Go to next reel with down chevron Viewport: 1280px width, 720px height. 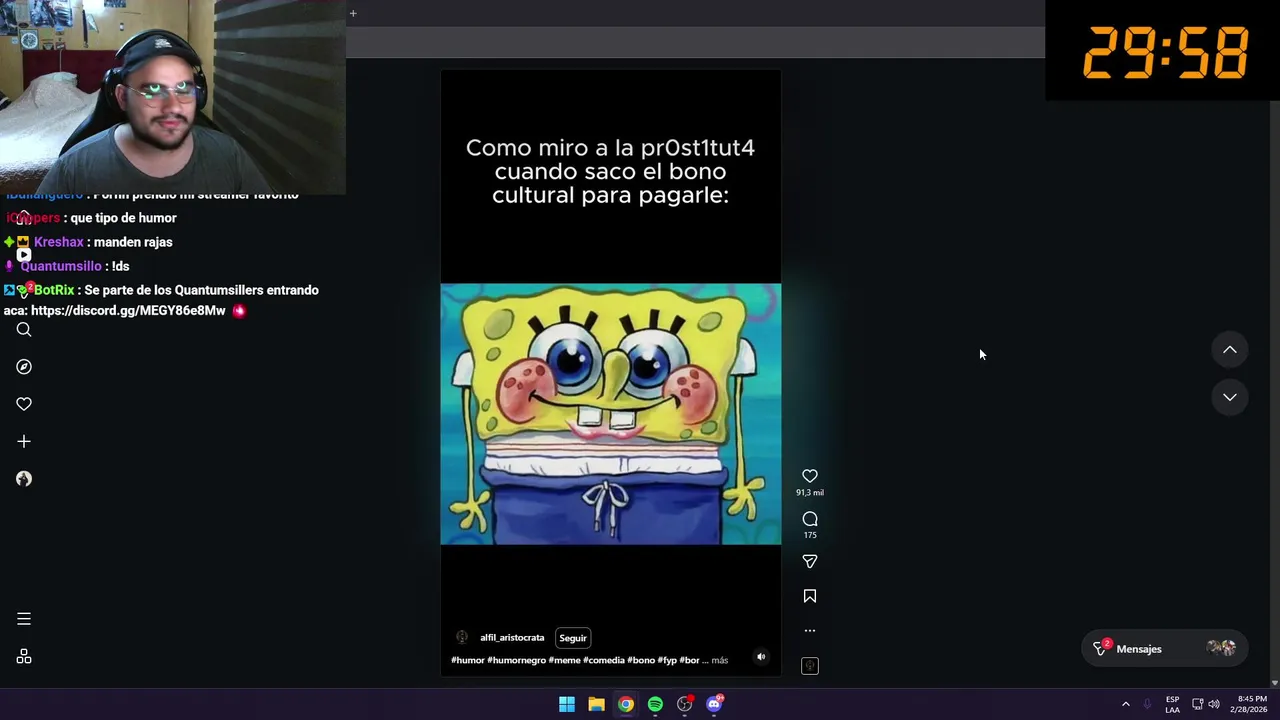tap(1230, 397)
